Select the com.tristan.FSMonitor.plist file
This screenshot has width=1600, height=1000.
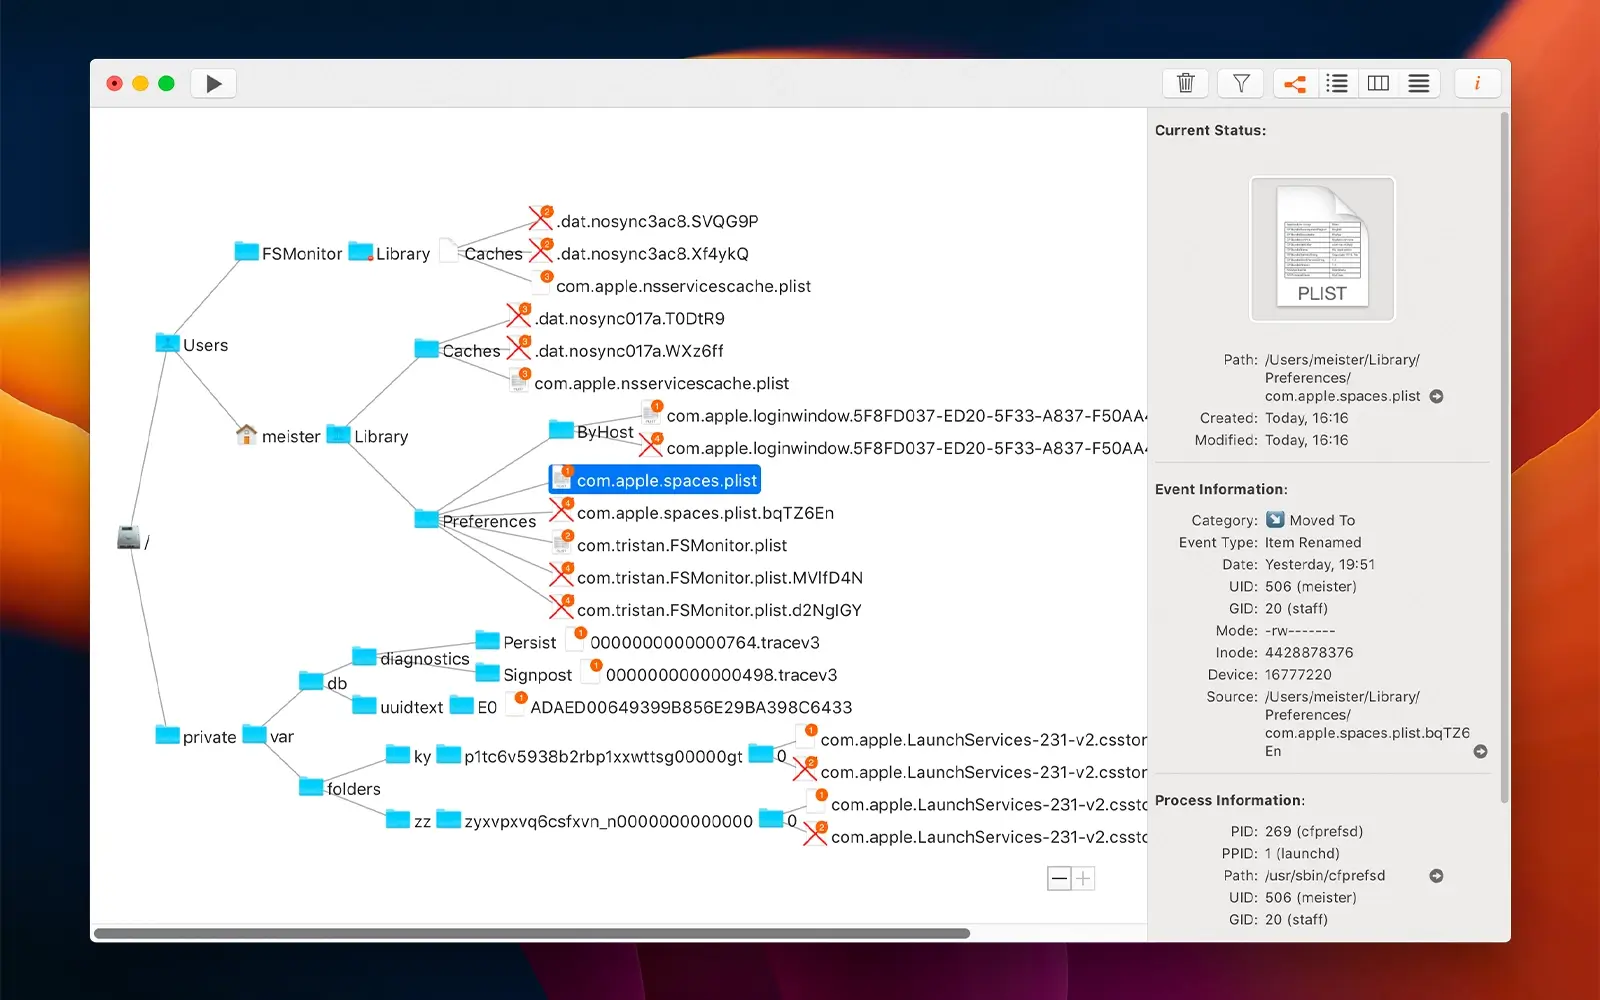[x=669, y=545]
